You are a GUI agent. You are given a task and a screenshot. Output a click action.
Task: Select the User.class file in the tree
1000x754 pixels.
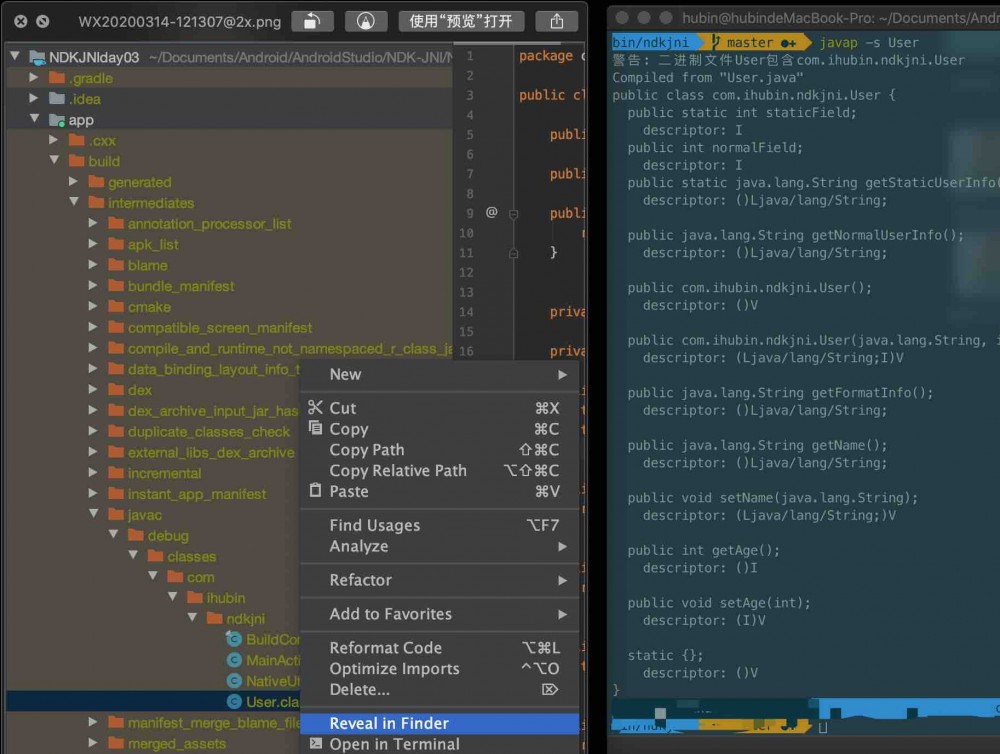coord(272,702)
